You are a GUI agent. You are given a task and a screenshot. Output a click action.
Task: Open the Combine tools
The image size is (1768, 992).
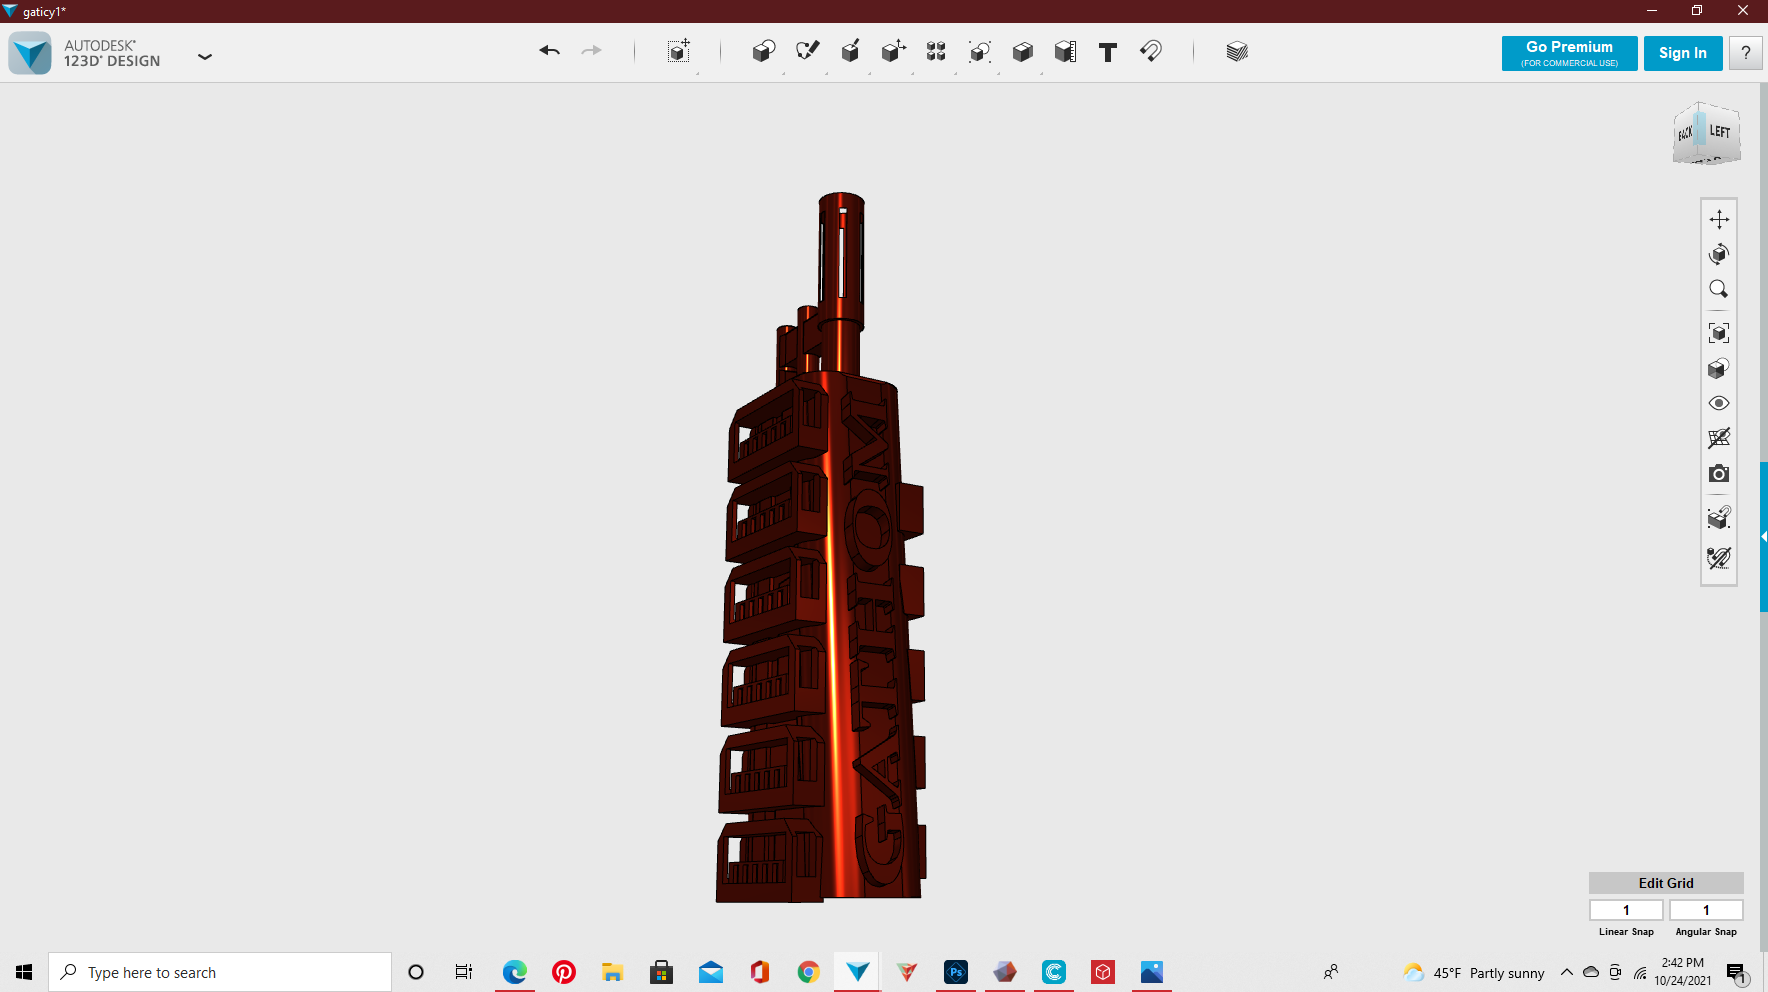click(x=1022, y=52)
